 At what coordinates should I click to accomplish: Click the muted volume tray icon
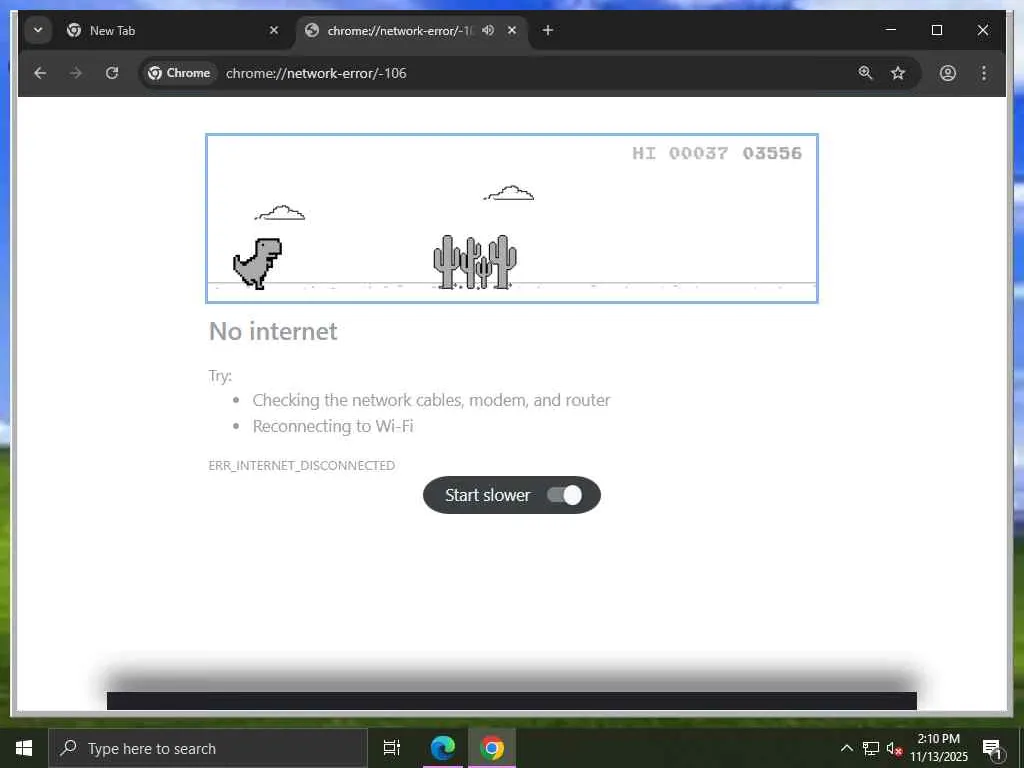pyautogui.click(x=894, y=748)
